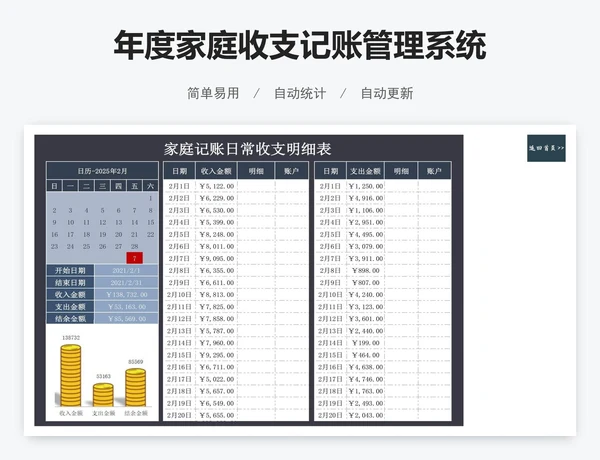This screenshot has width=600, height=460.
Task: Select expense amount ￥464.00
Action: pos(365,355)
